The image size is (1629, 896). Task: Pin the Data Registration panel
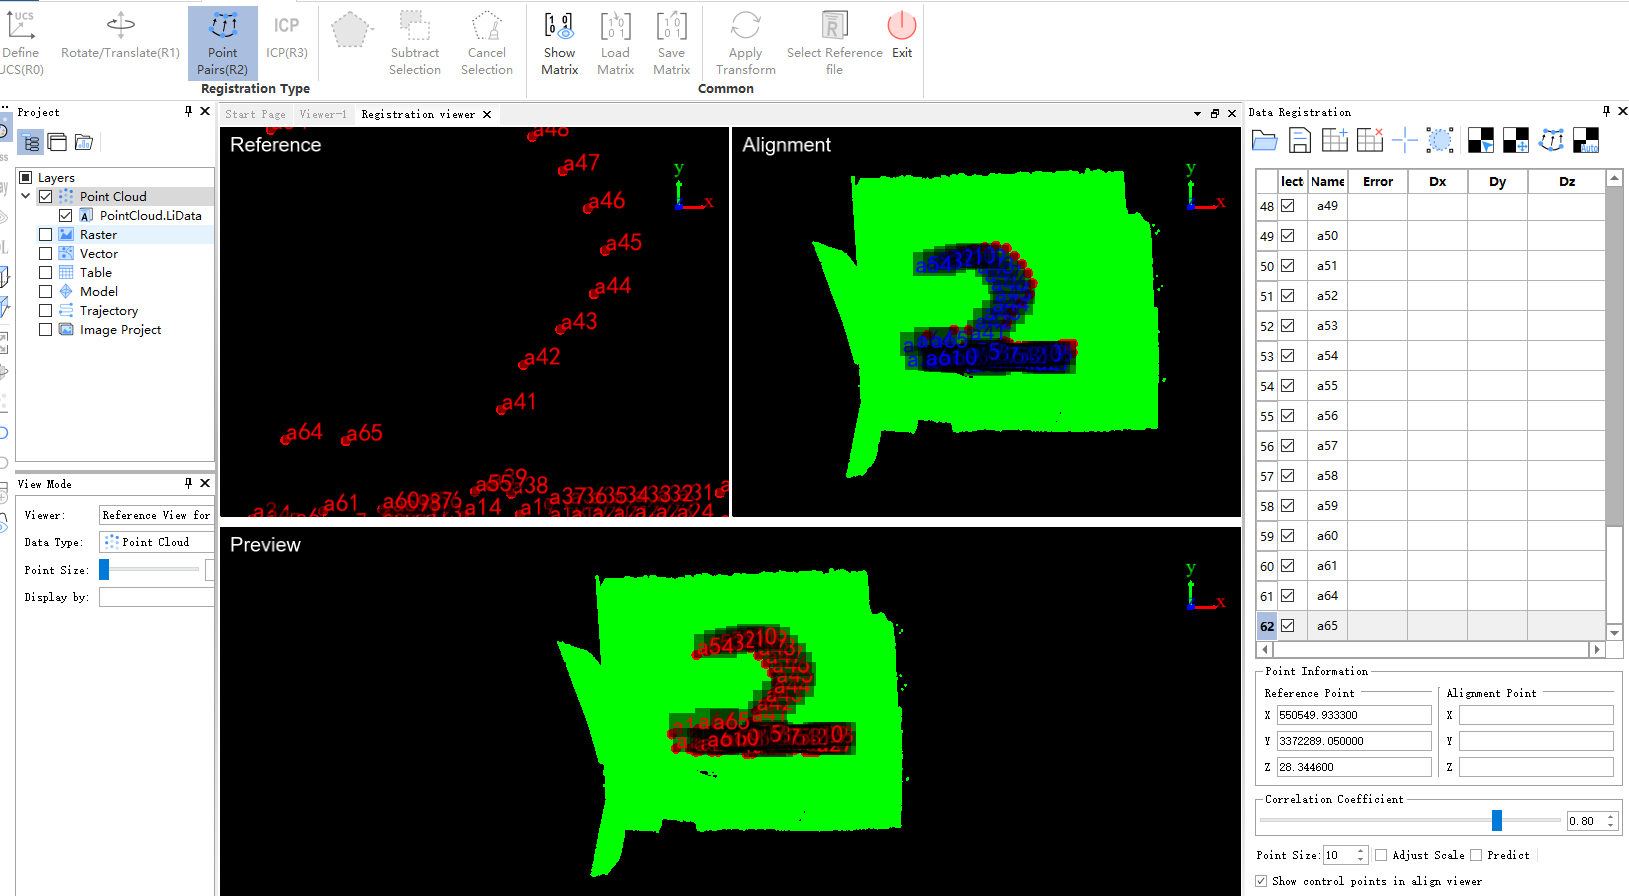pos(1606,112)
